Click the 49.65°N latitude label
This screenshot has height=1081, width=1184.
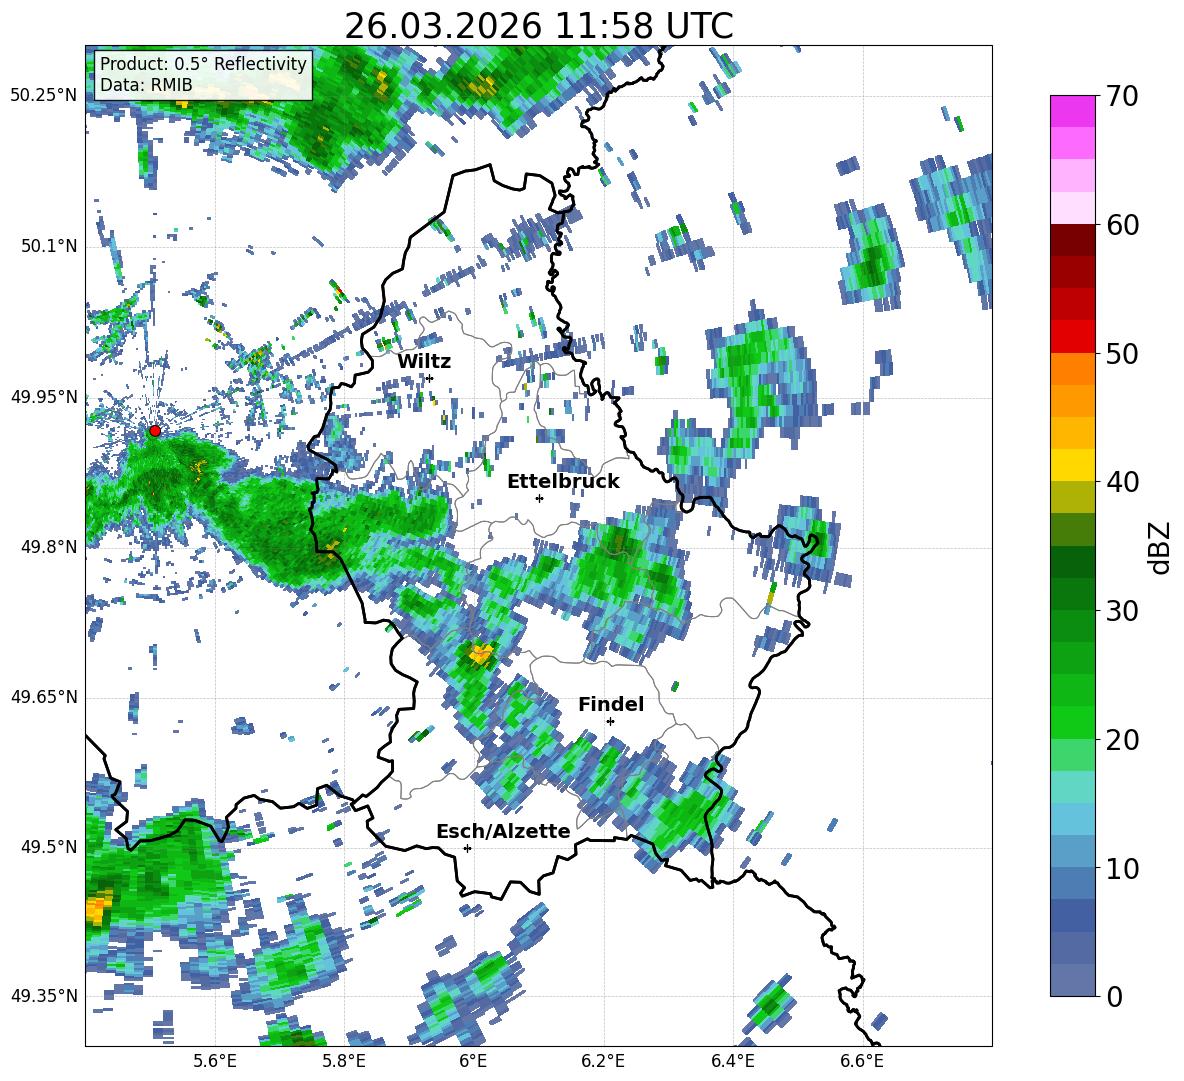pos(44,696)
